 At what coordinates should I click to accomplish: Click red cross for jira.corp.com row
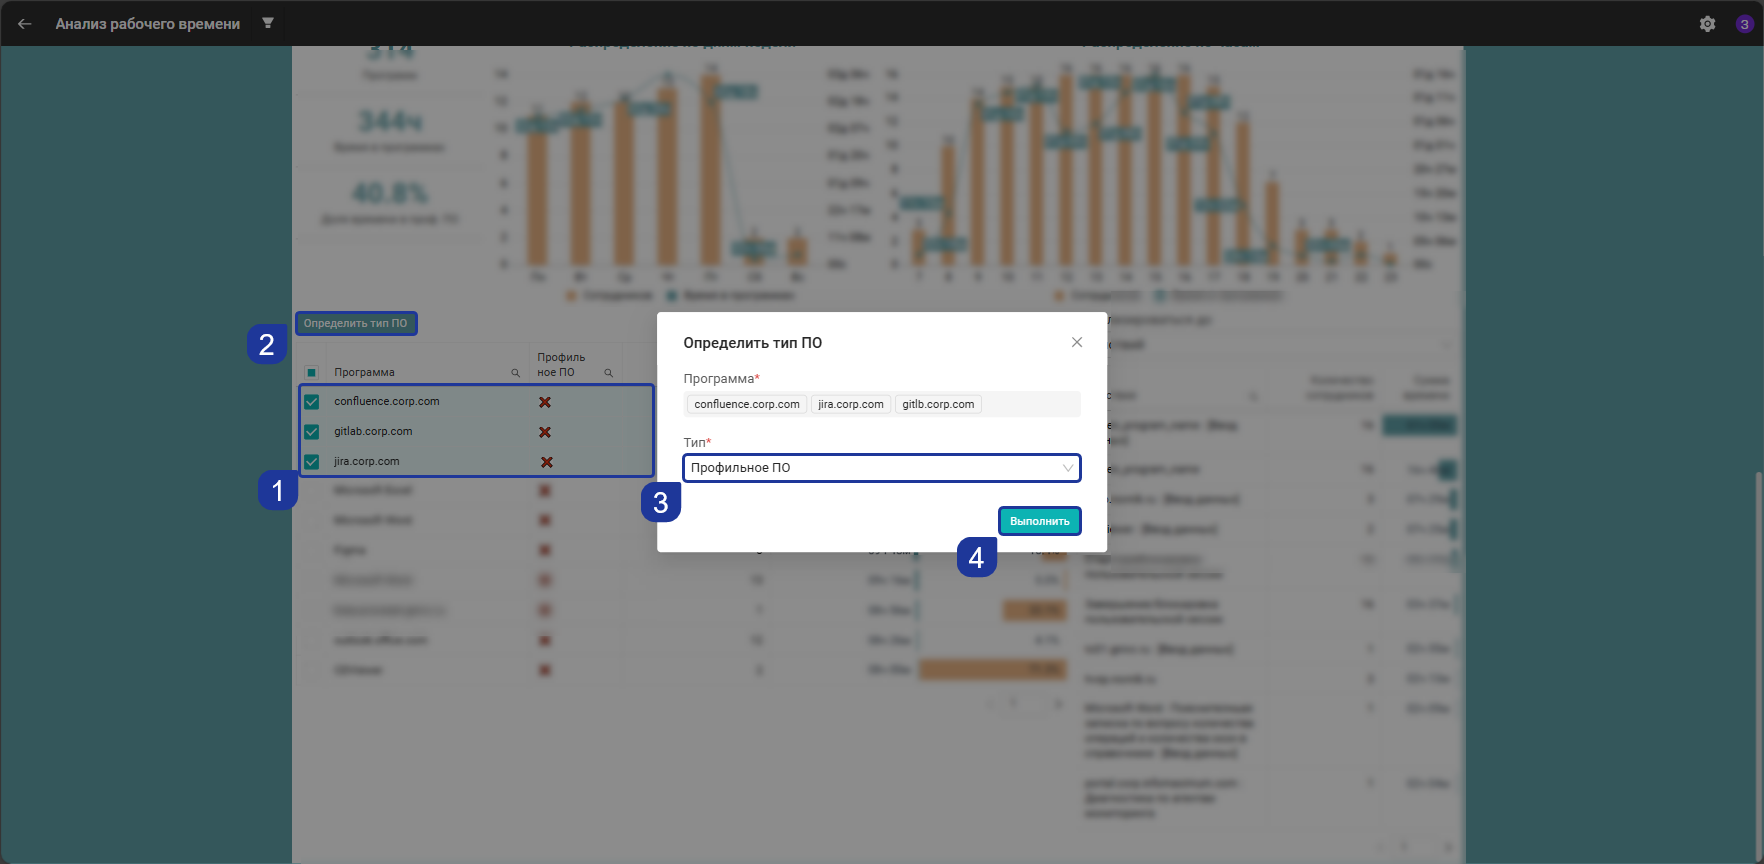(x=547, y=462)
